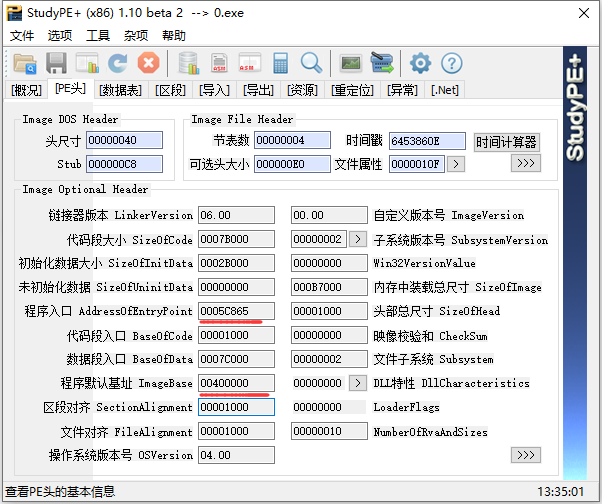Click the >>> button below NumberOfRvaAndSizes
Screen dimensions: 602x504
click(x=526, y=455)
